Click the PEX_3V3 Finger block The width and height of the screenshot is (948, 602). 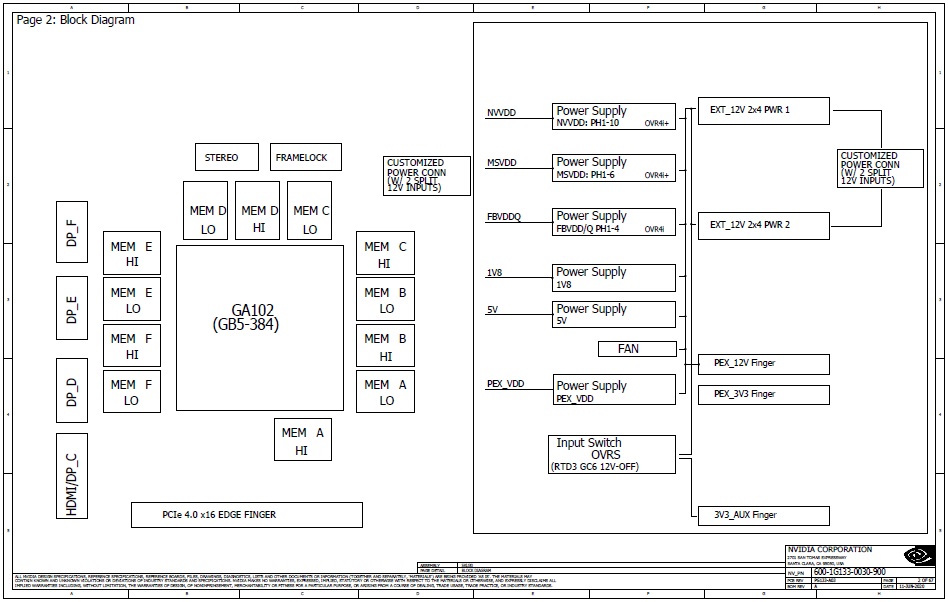click(x=764, y=395)
